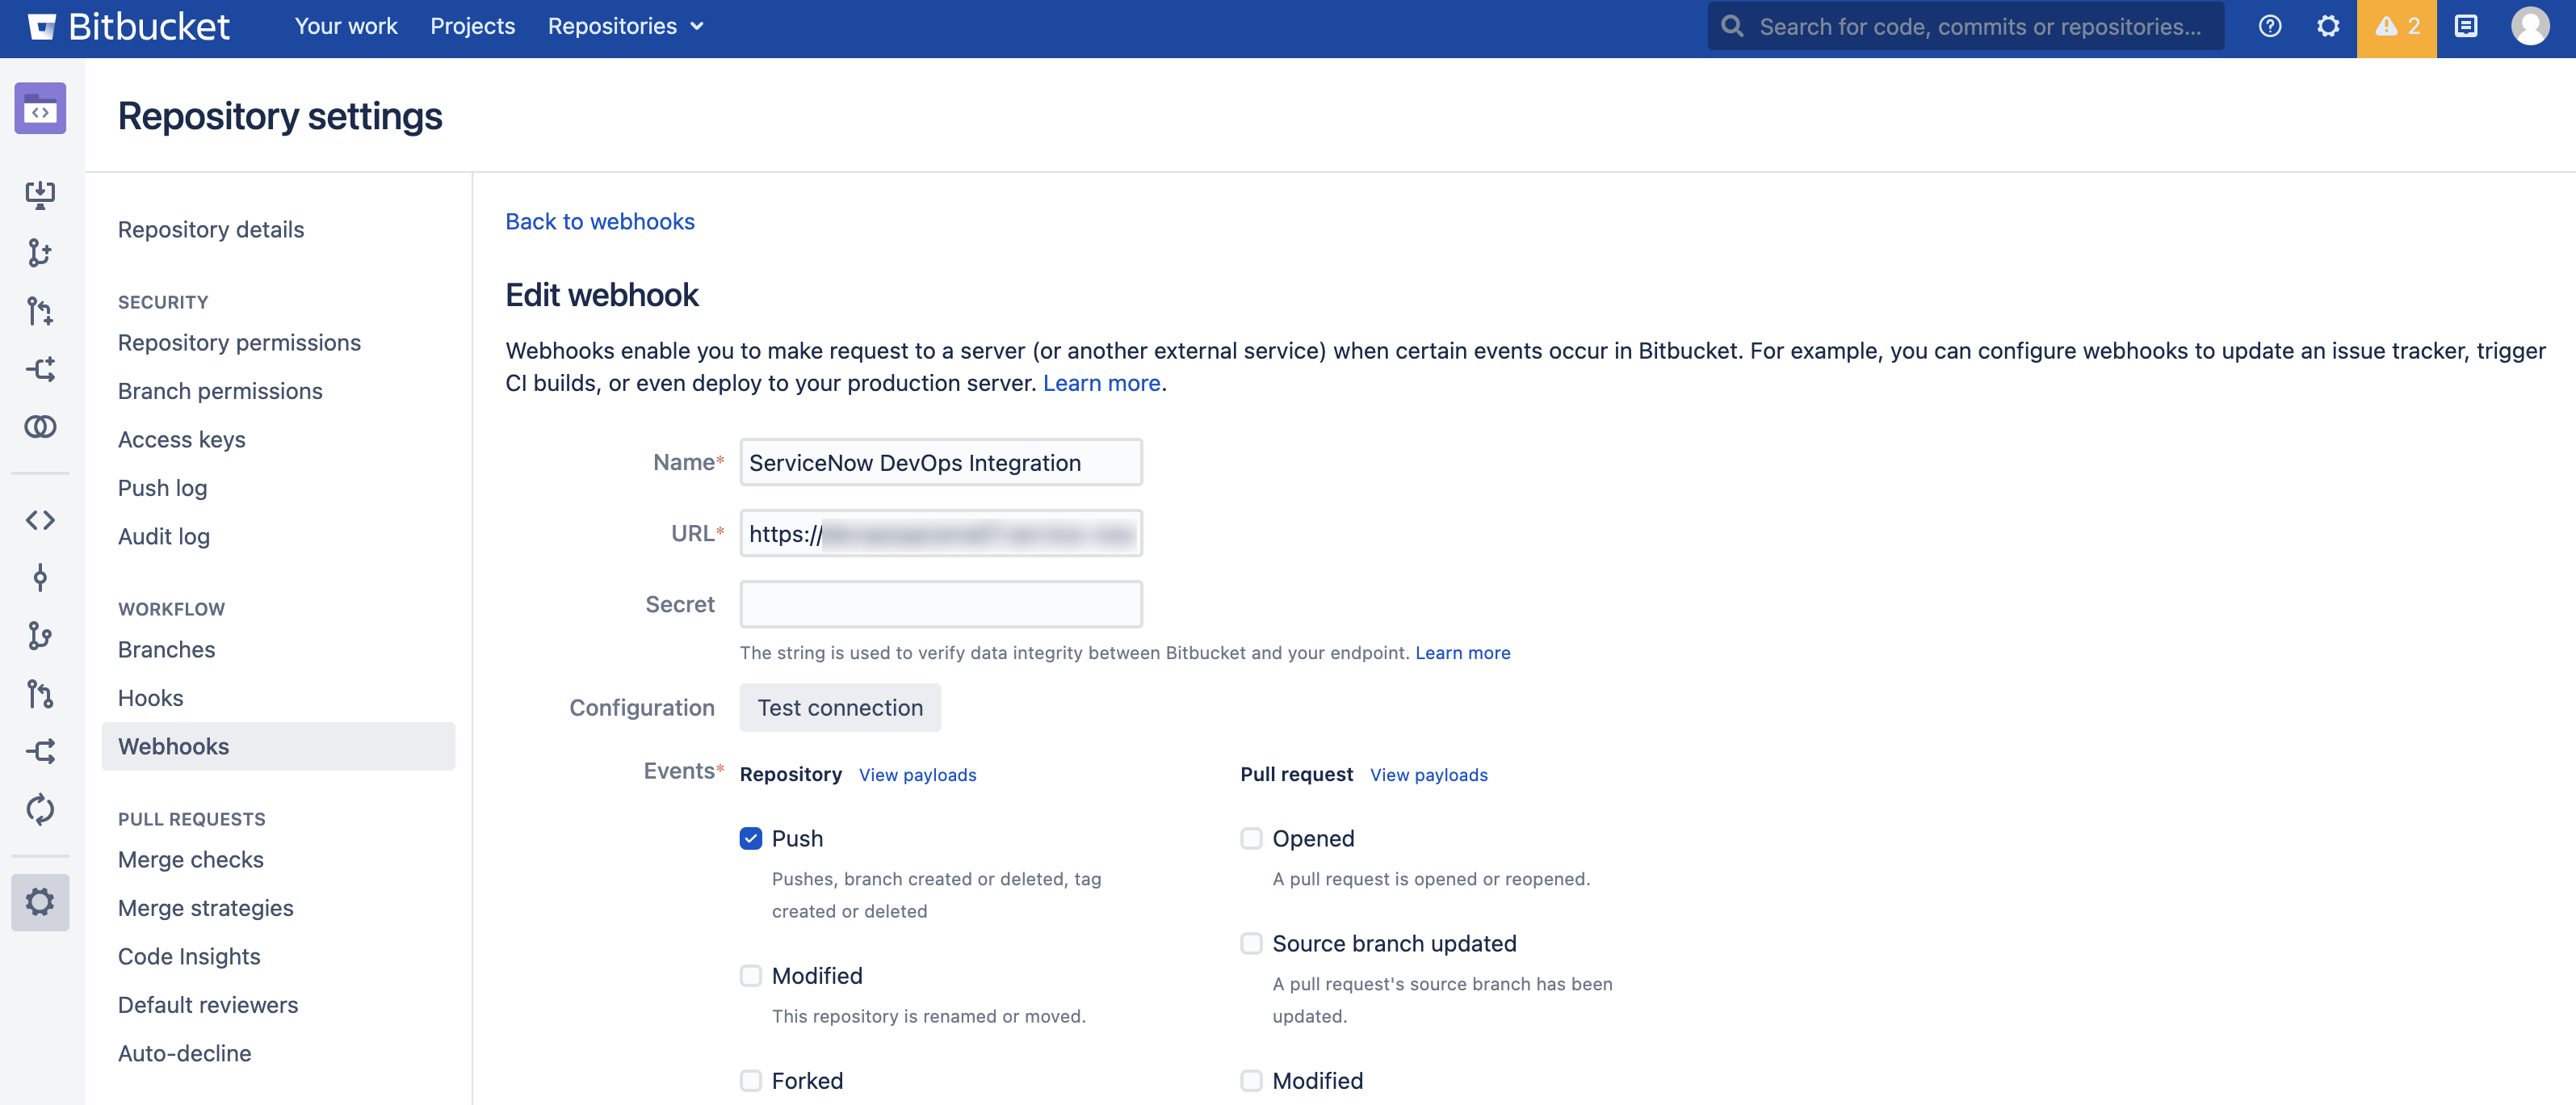
Task: Check the pull request Opened checkbox
Action: [x=1251, y=838]
